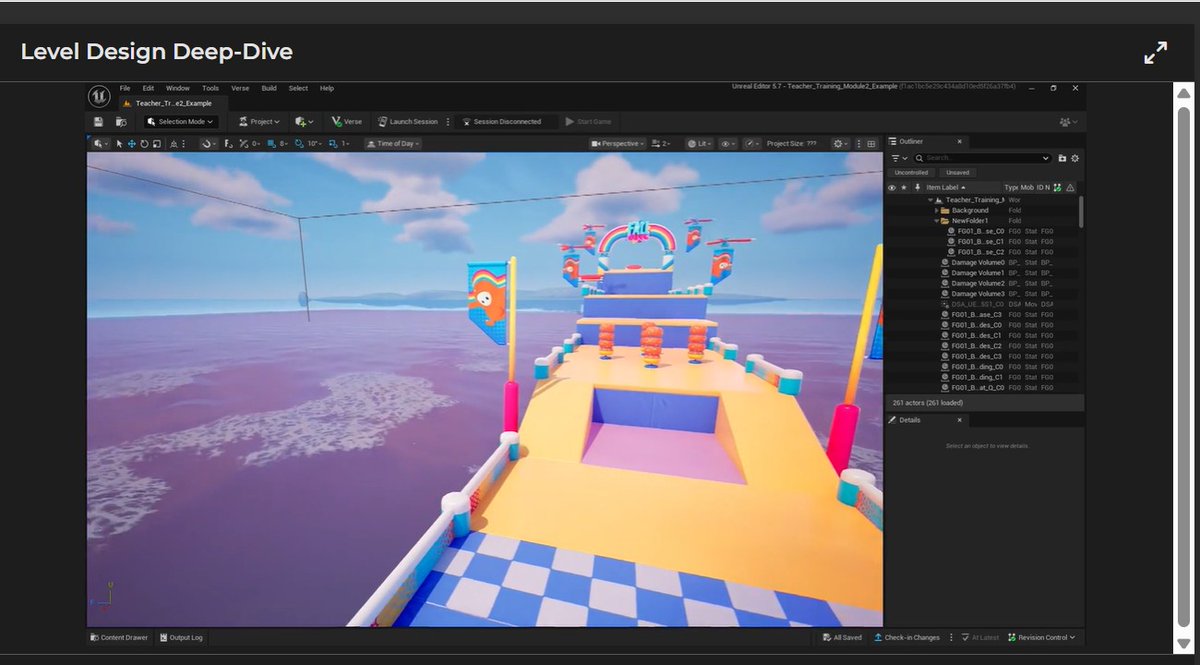Click the revision status column icon in Outliner
The width and height of the screenshot is (1200, 665).
pyautogui.click(x=1057, y=187)
